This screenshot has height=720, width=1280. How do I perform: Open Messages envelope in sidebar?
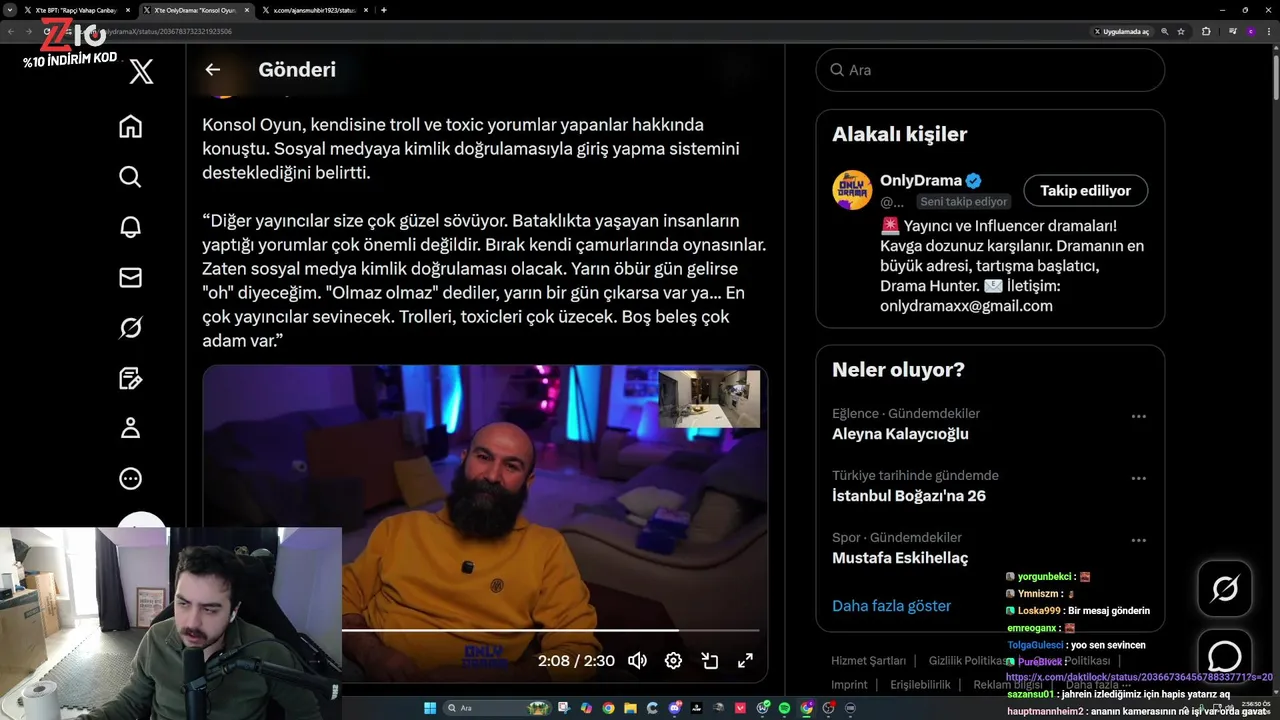tap(130, 277)
